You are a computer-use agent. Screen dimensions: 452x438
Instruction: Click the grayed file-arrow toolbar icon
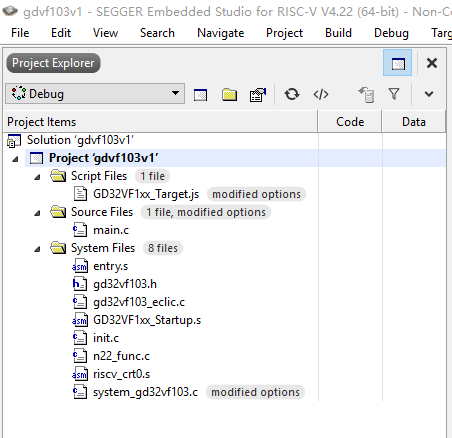[366, 95]
